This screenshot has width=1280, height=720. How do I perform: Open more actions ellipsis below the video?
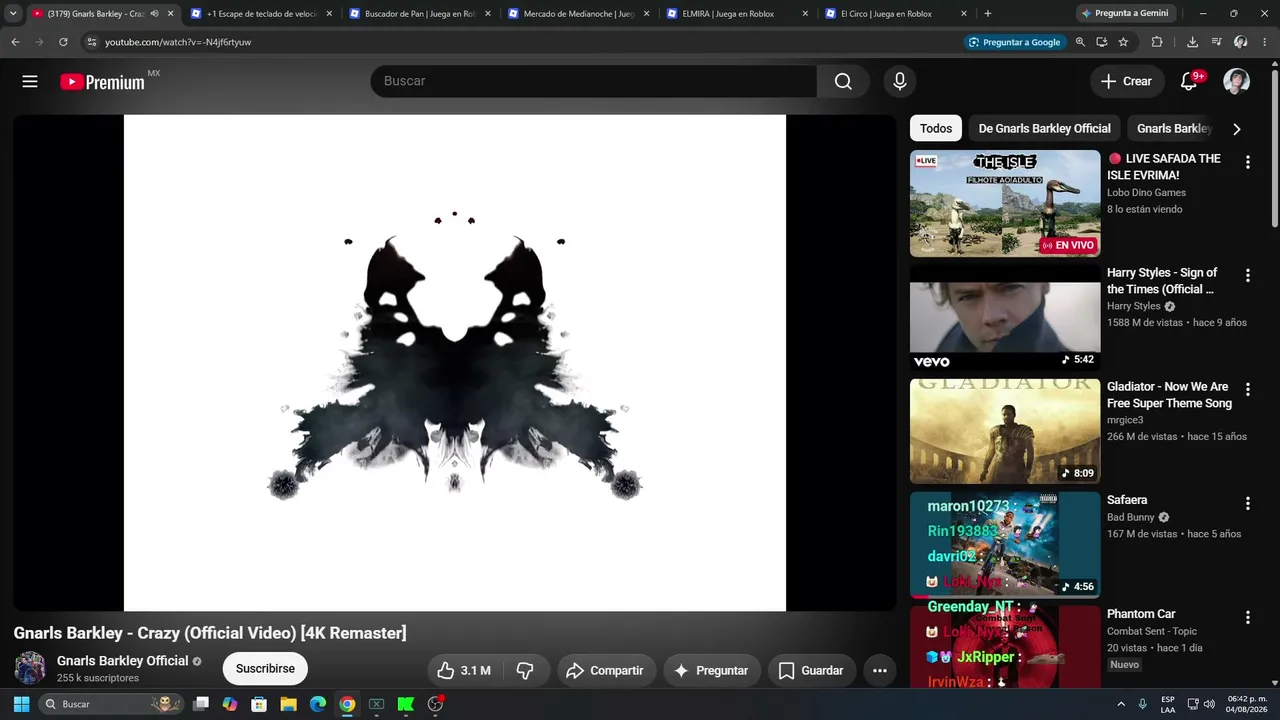[x=880, y=670]
